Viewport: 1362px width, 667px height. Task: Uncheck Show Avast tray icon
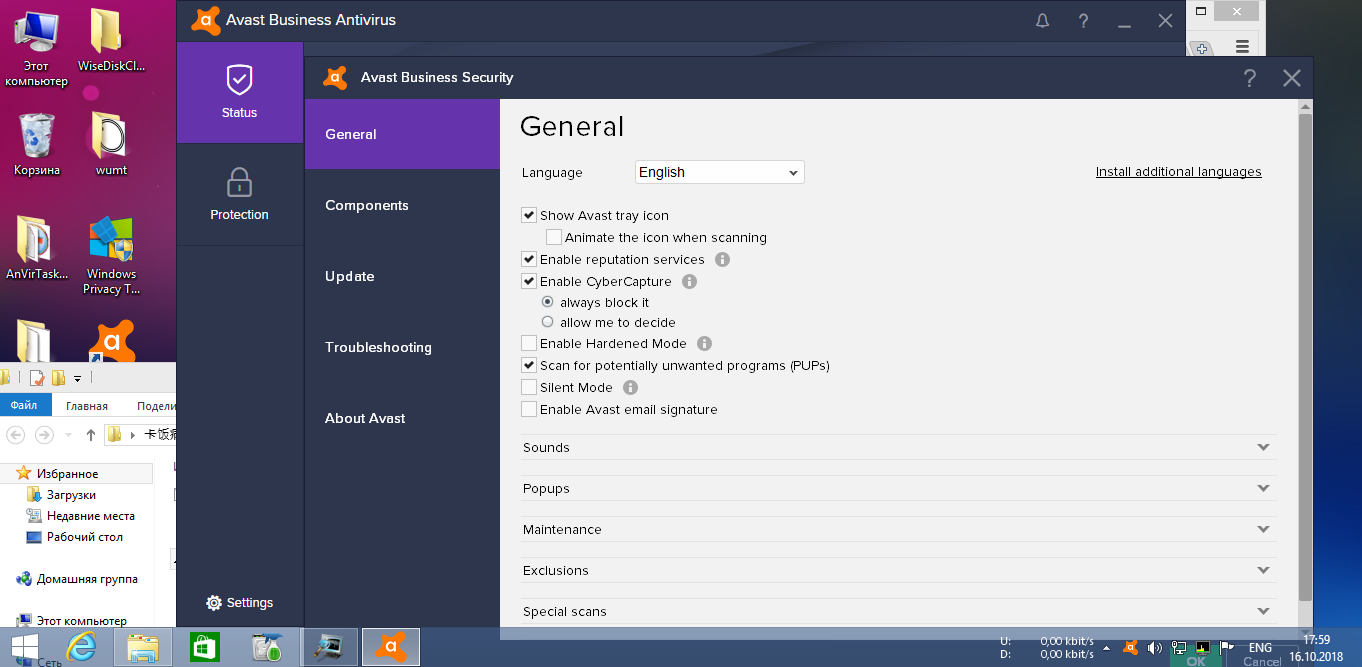coord(529,216)
